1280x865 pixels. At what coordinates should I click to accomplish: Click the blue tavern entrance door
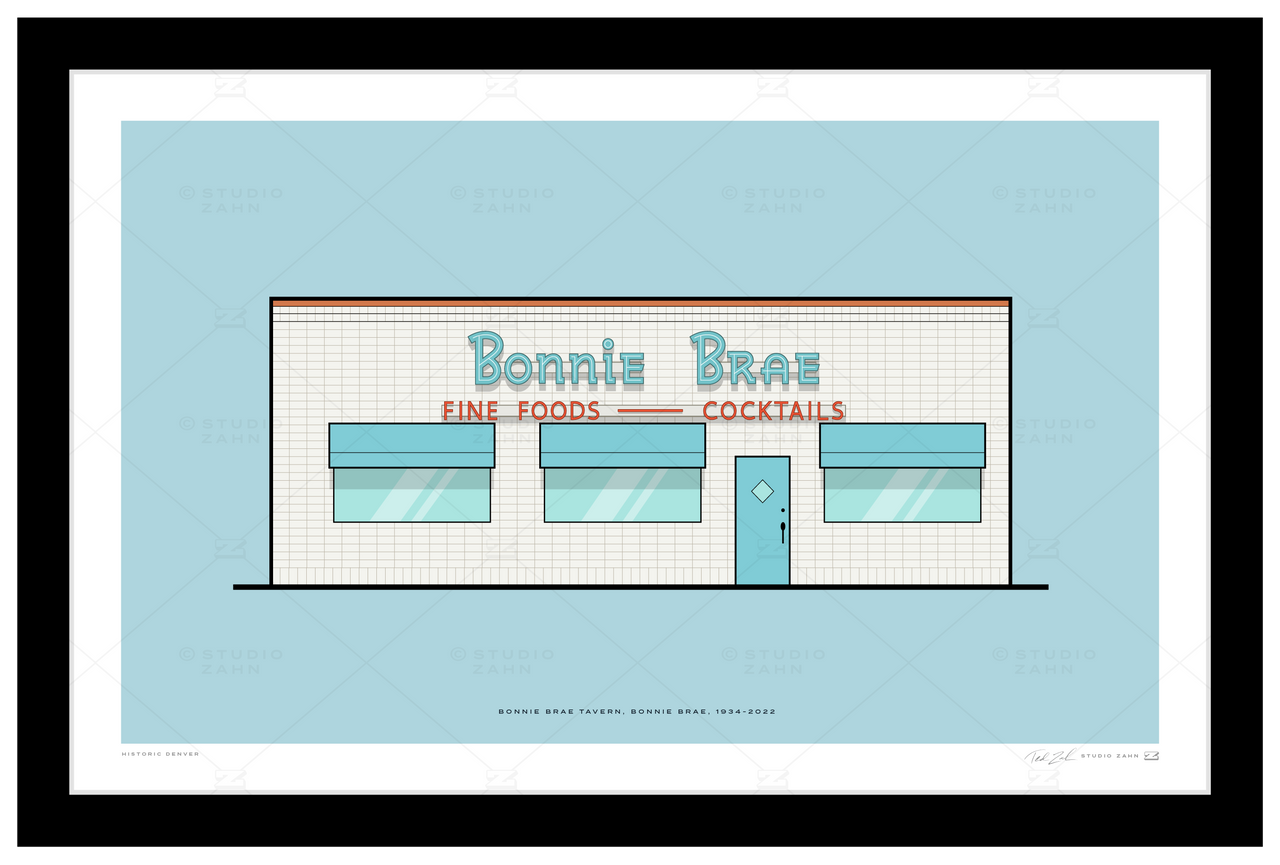(x=762, y=520)
